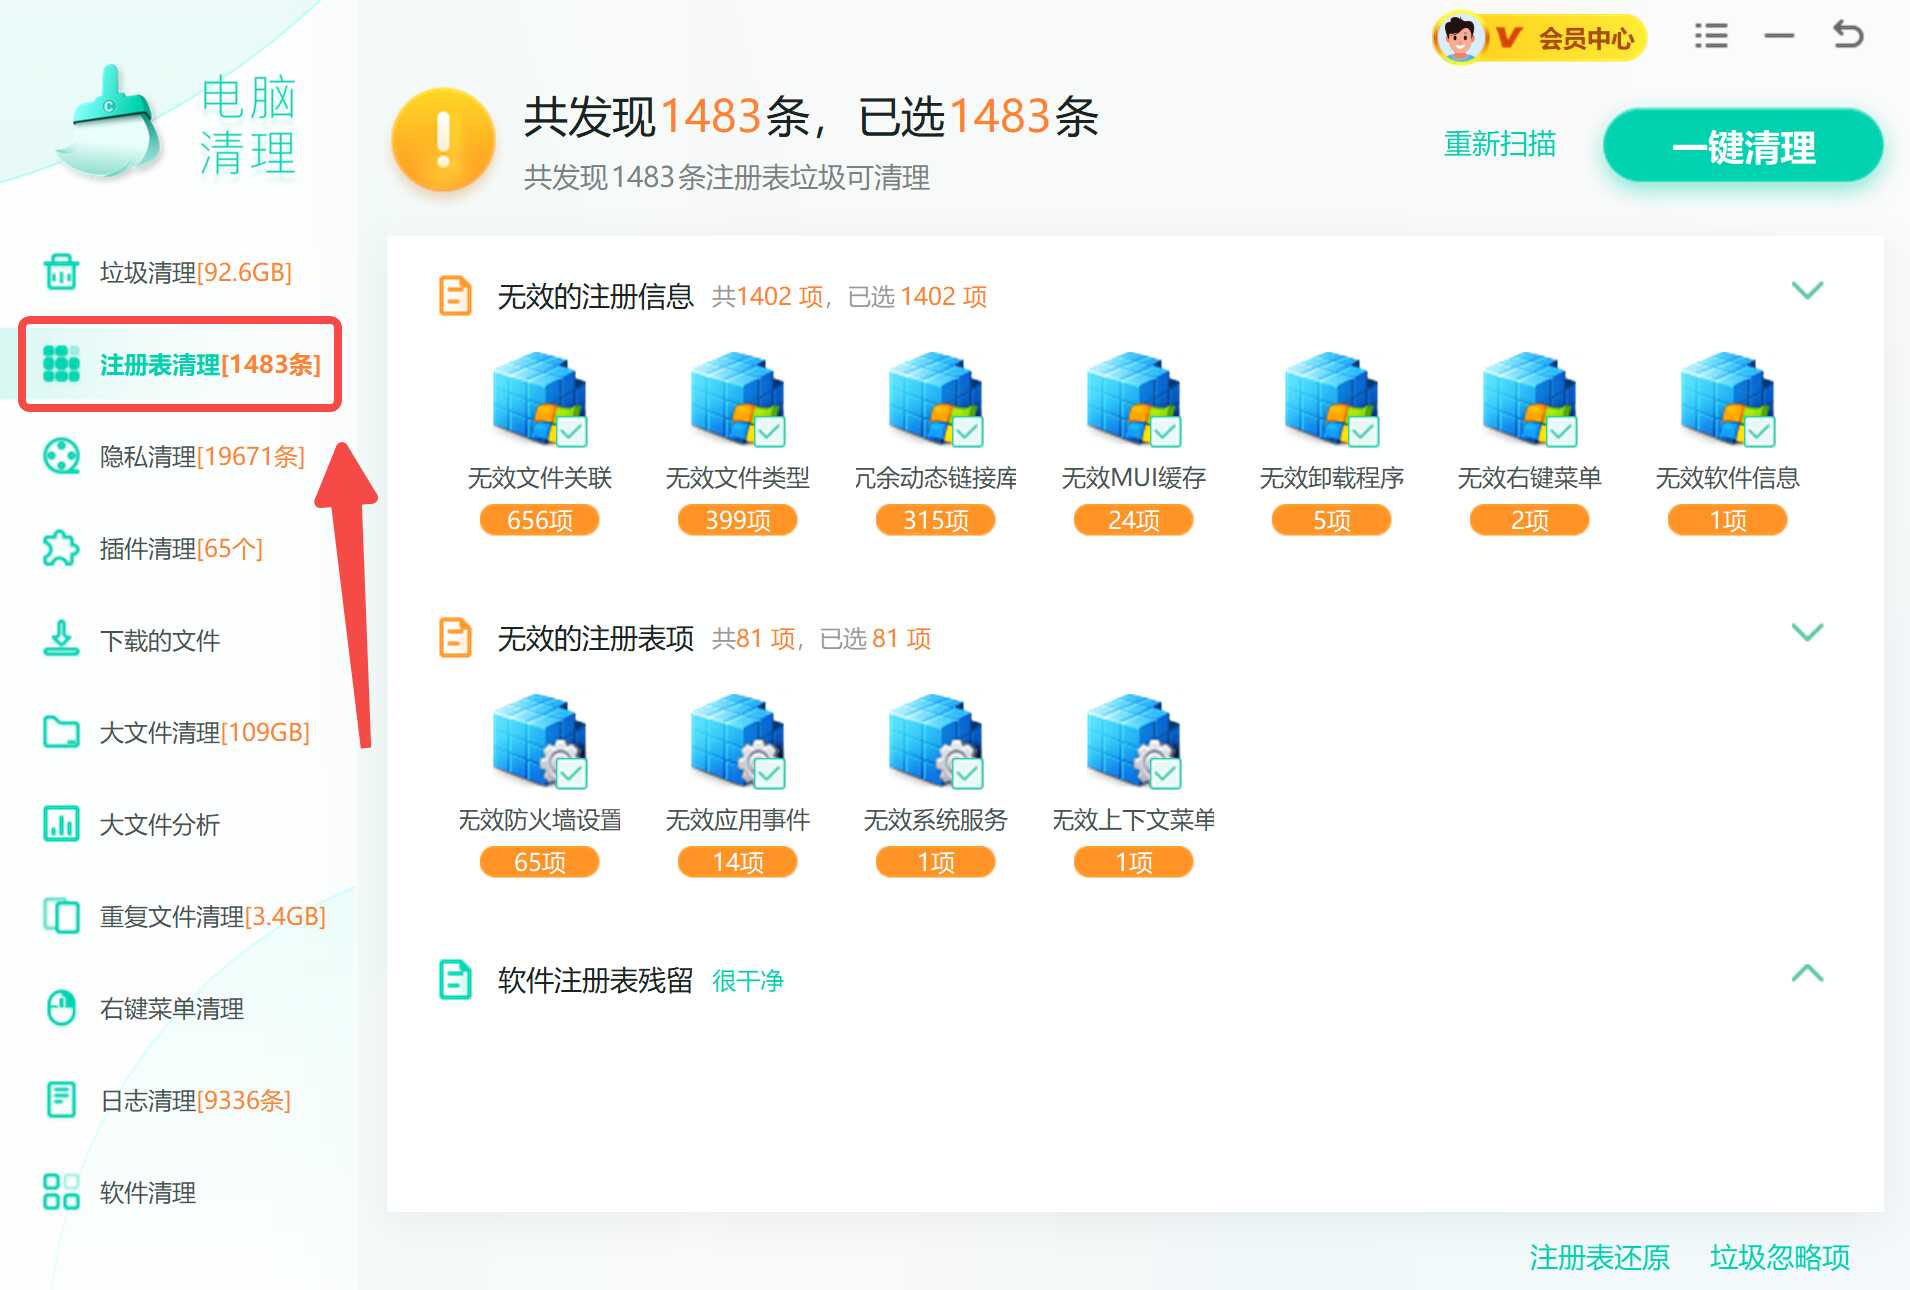1910x1290 pixels.
Task: Click the 656项 count badge
Action: (x=539, y=520)
